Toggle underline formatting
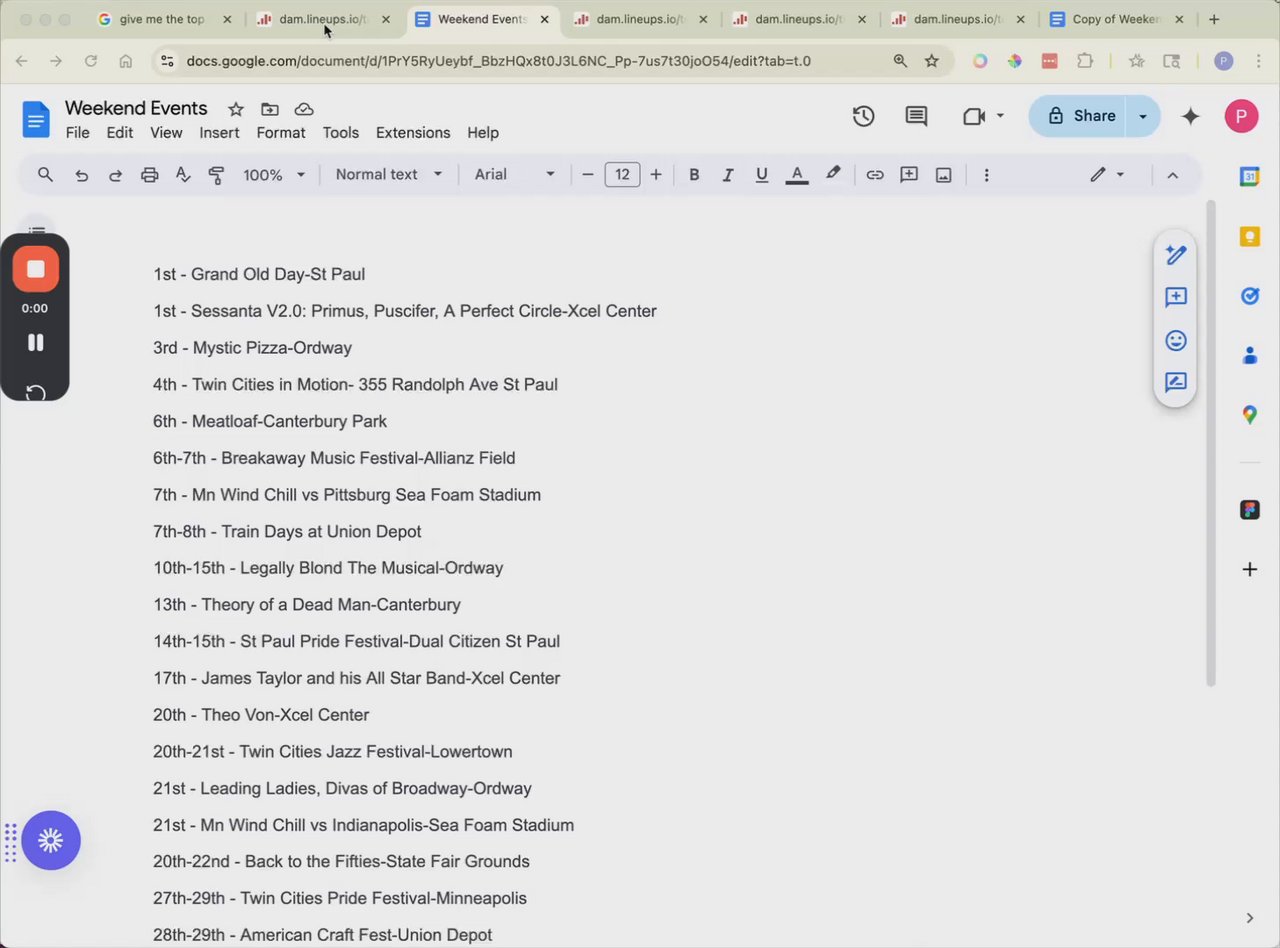 [762, 175]
